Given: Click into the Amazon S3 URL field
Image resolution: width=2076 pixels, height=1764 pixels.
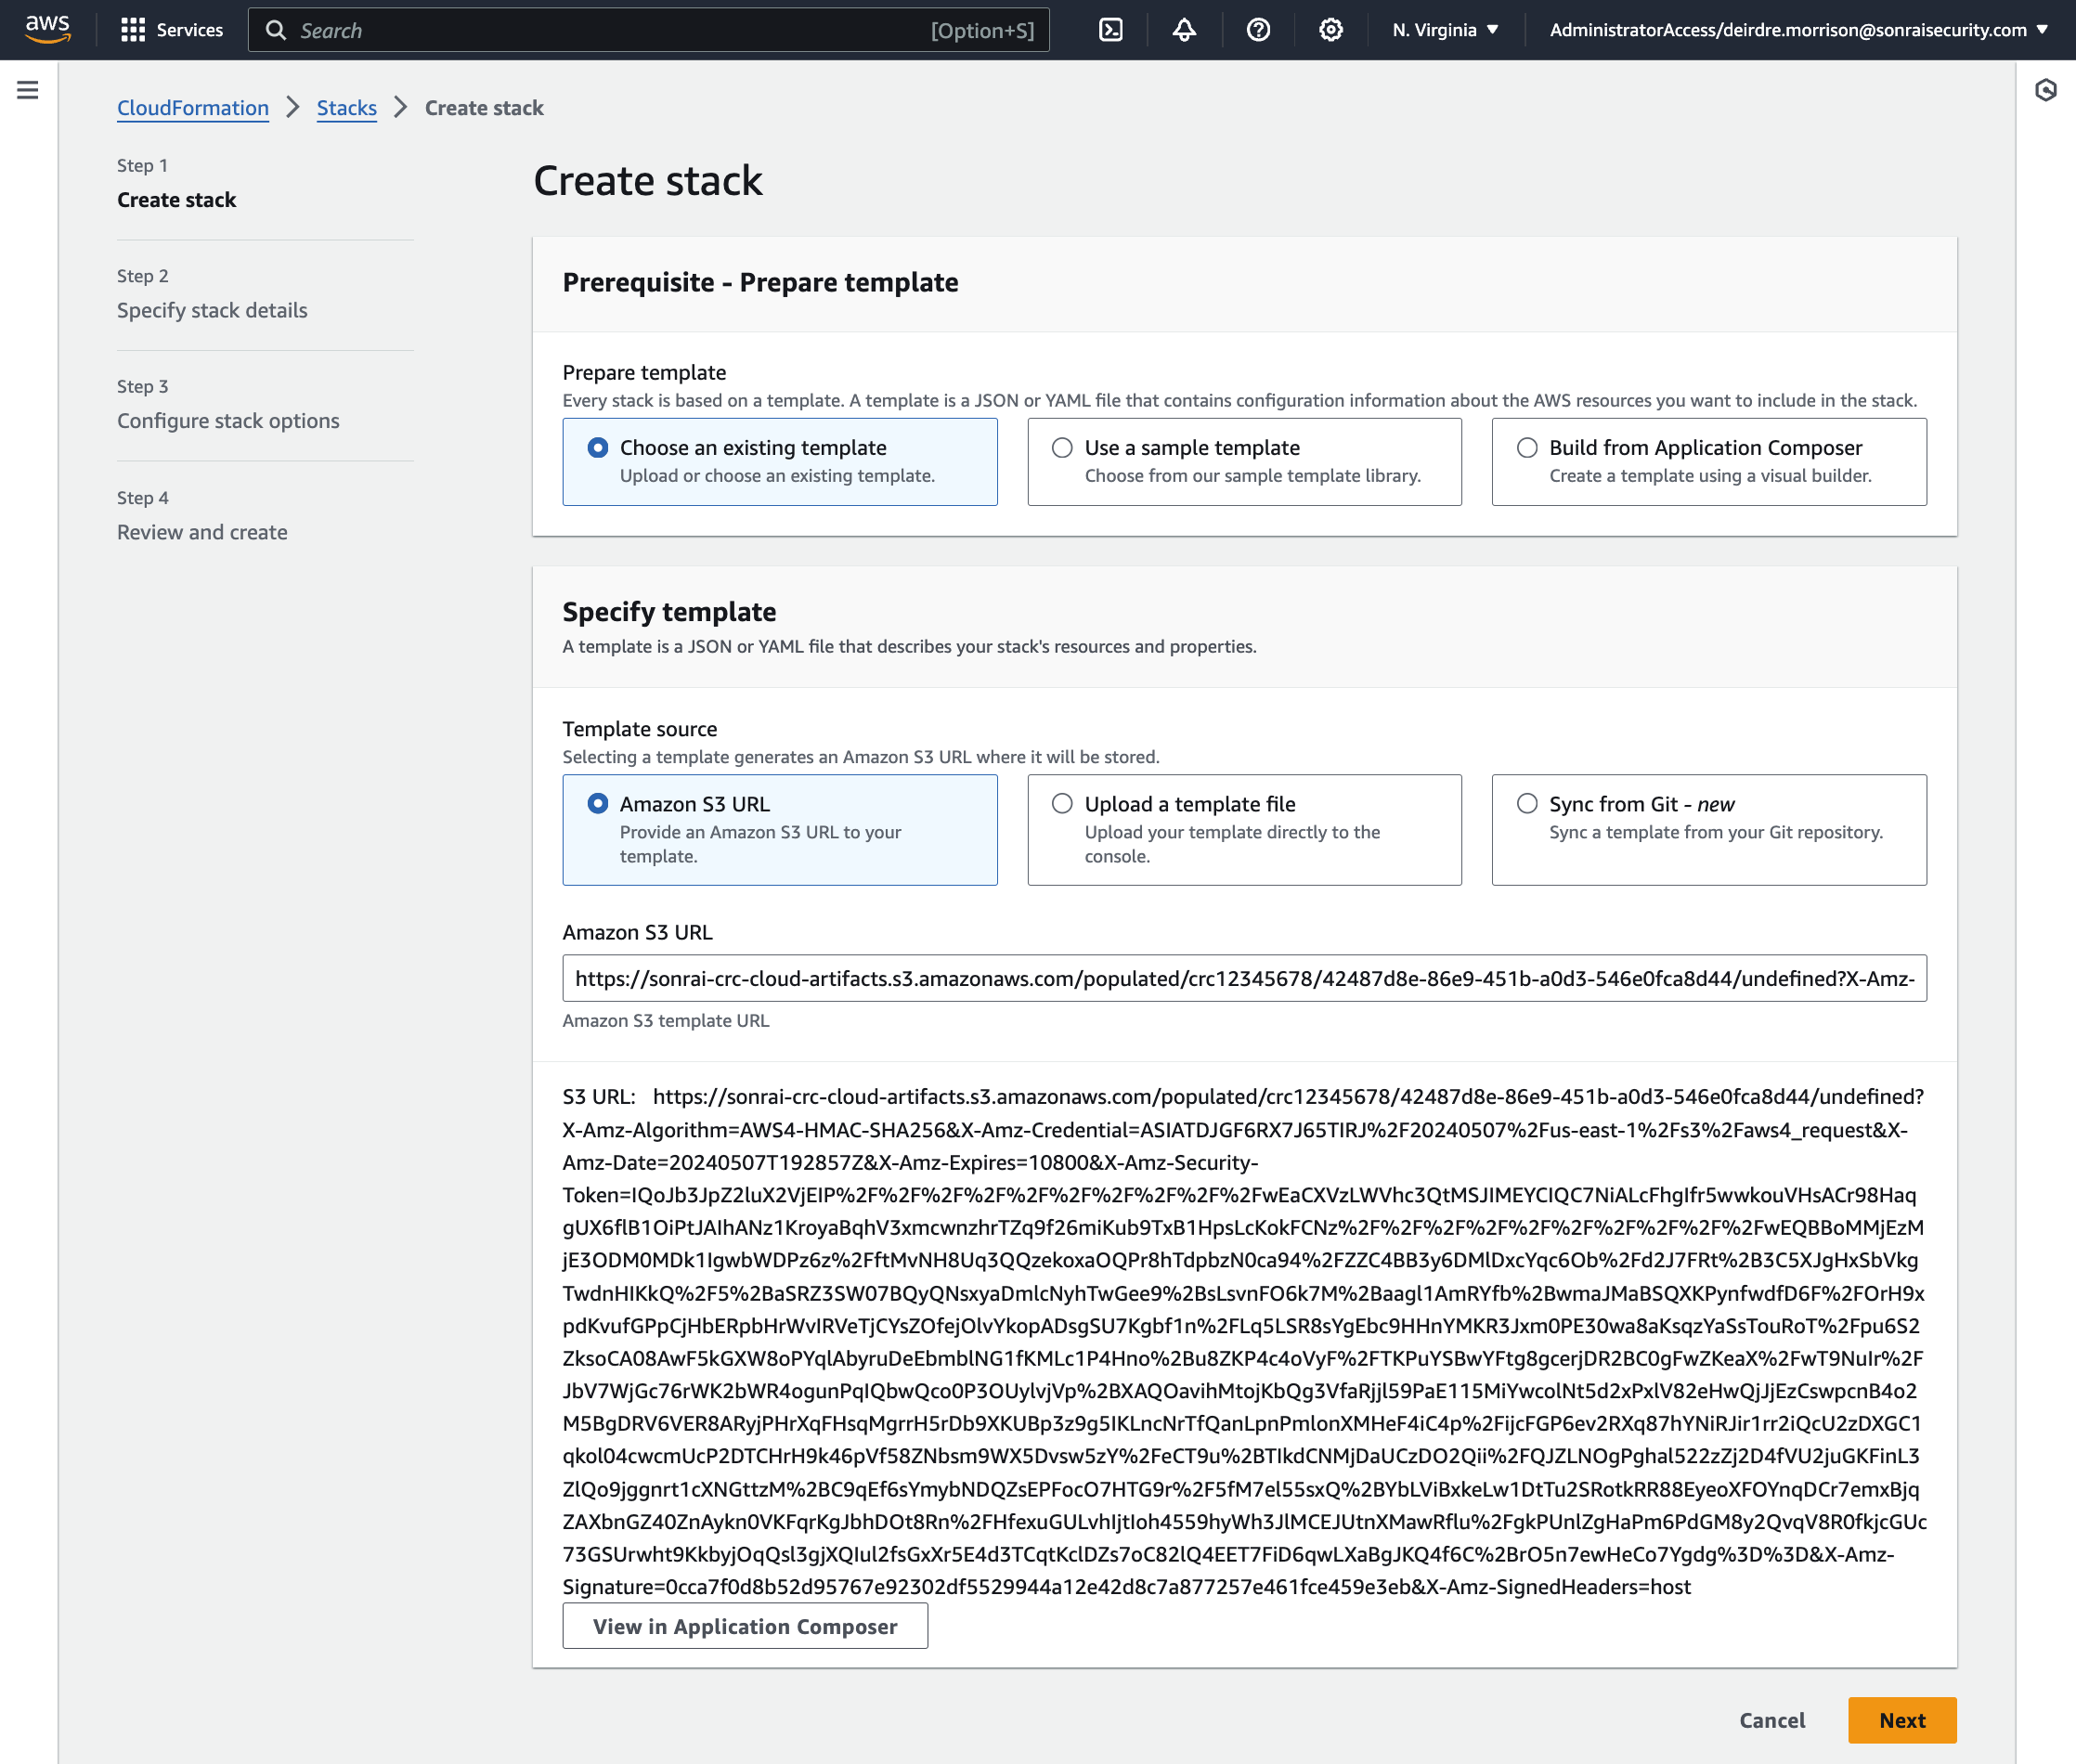Looking at the screenshot, I should pos(1244,978).
